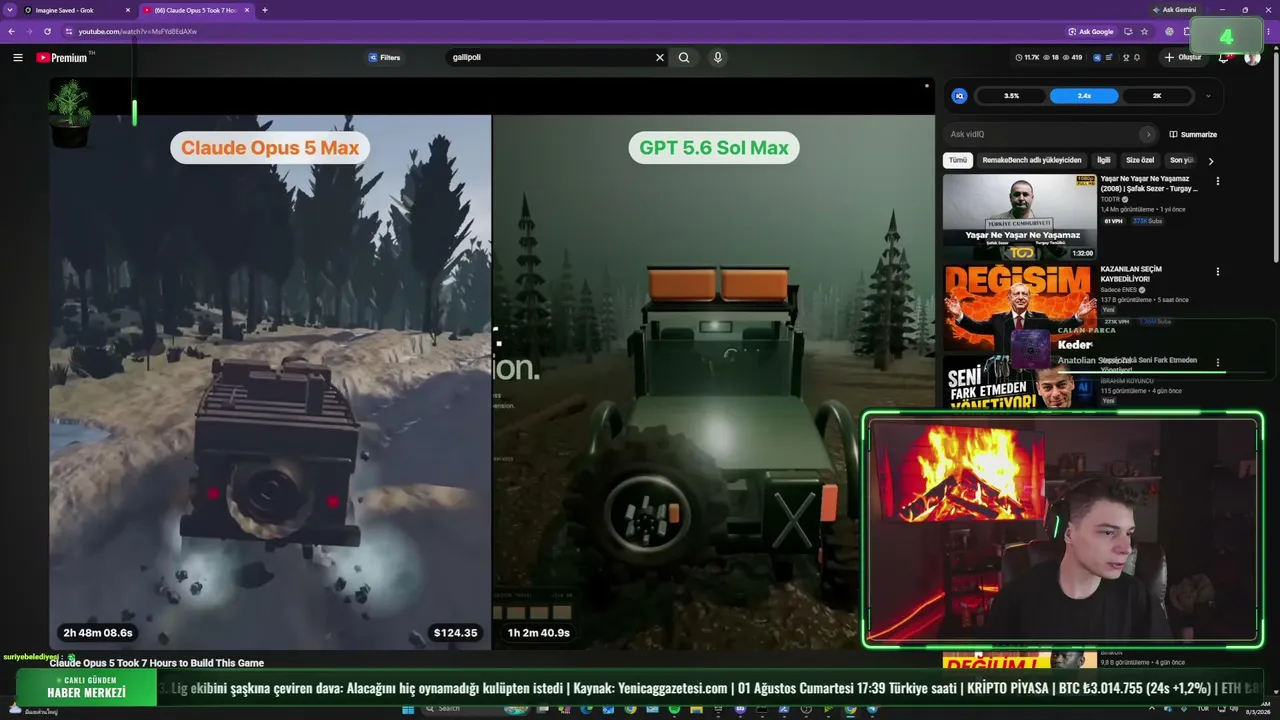
Task: Select the 2.4x vidIQ stat pill
Action: click(1084, 96)
